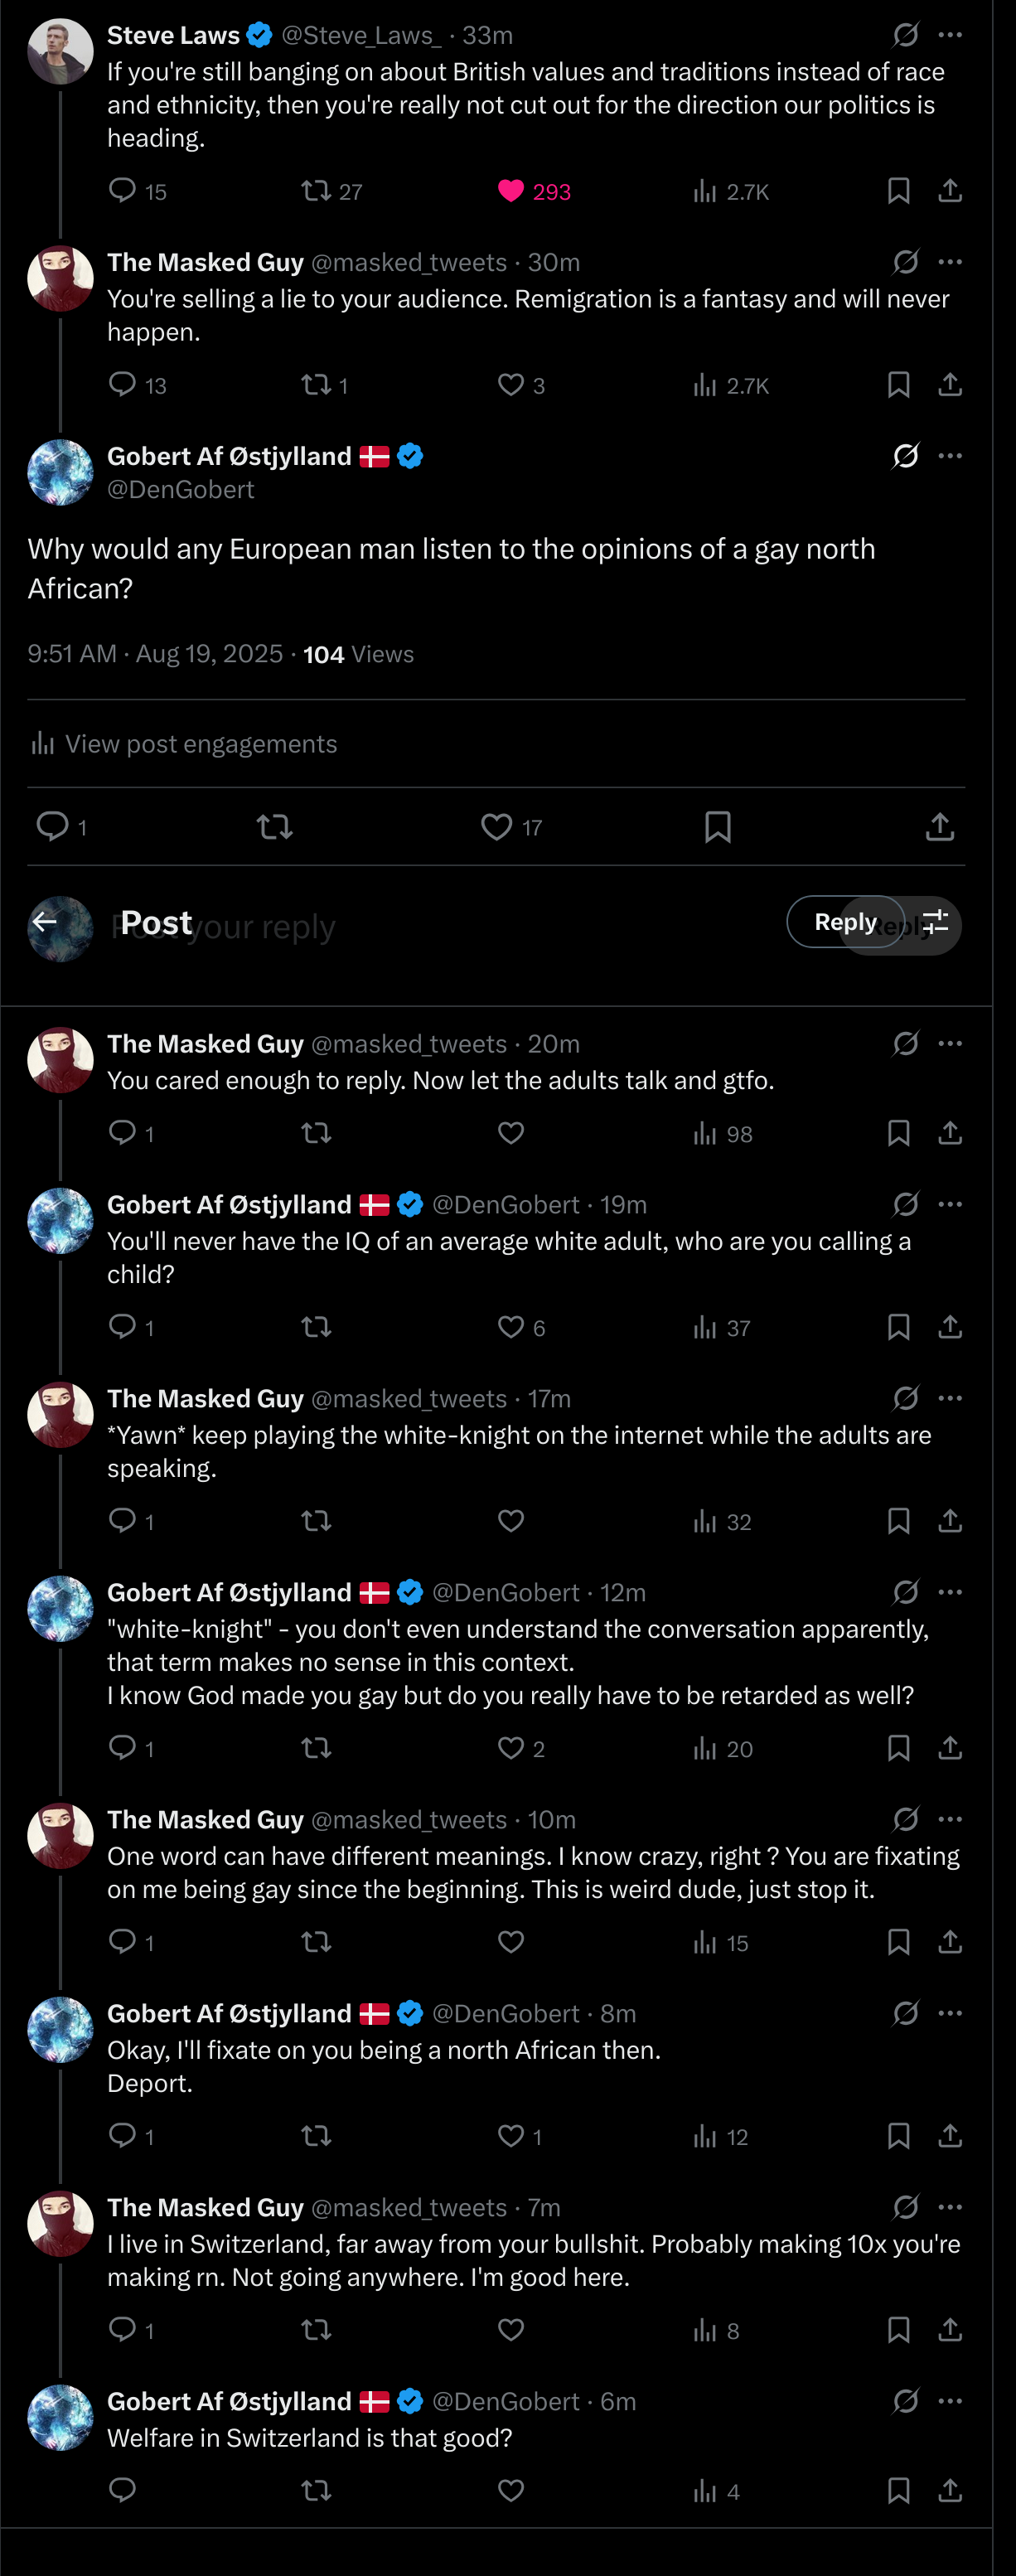Open the 104 Views count
This screenshot has height=2576, width=1016.
click(x=358, y=654)
